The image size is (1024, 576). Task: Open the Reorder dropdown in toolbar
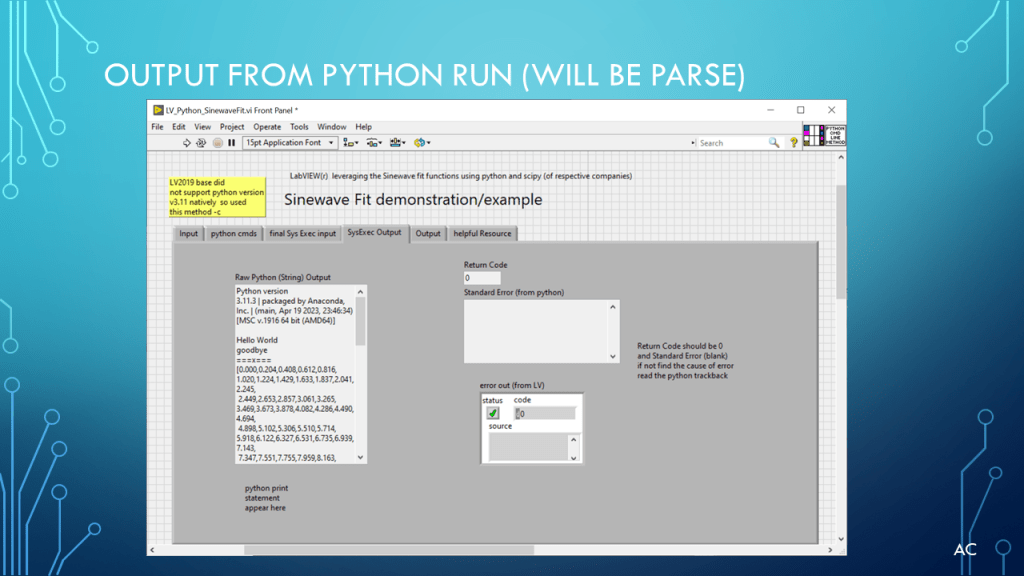pos(422,143)
